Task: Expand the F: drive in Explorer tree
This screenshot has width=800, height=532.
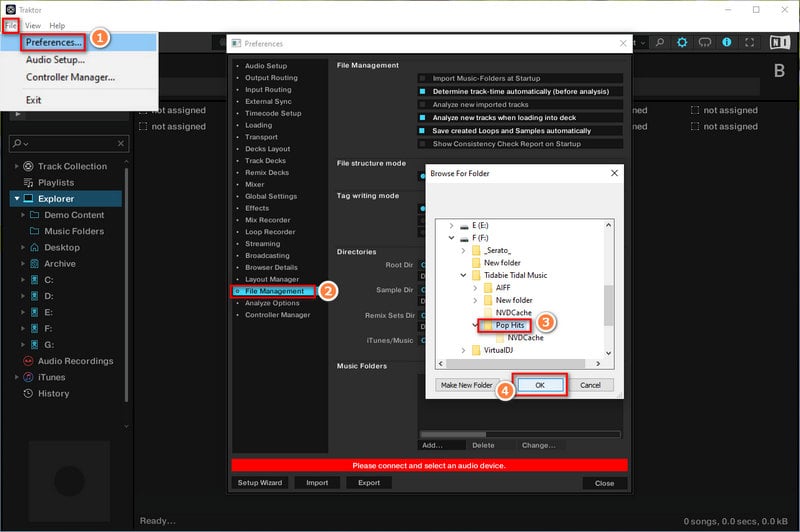Action: pos(22,328)
